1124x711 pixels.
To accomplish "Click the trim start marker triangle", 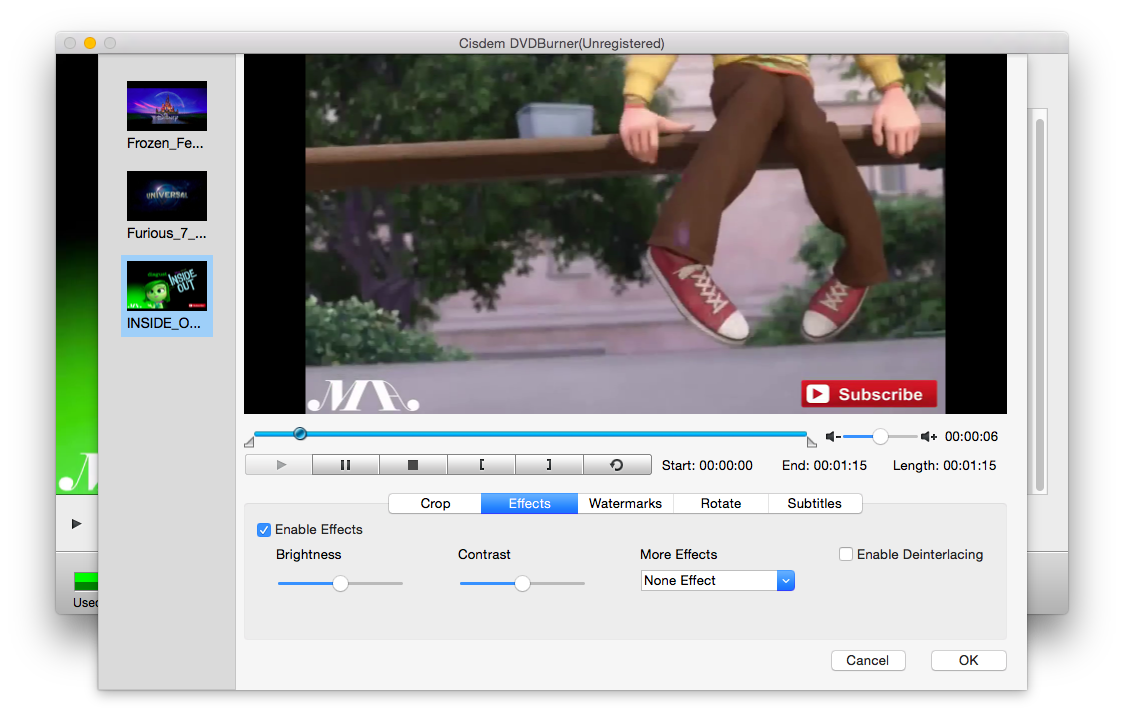I will [249, 442].
